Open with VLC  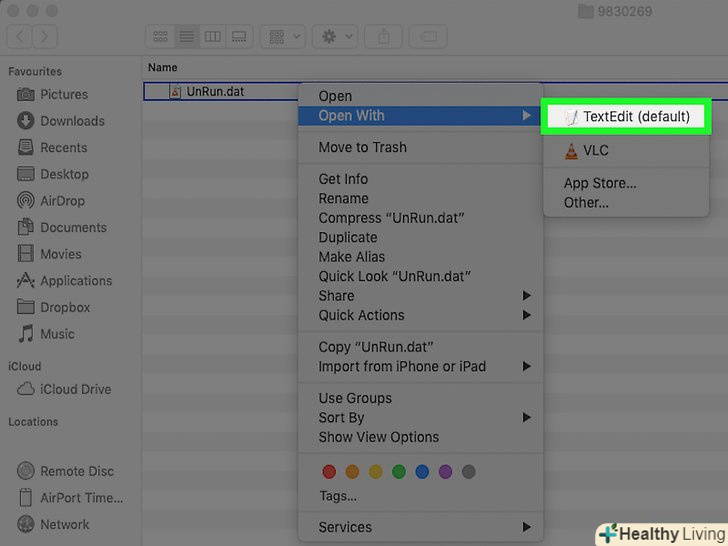(x=626, y=150)
